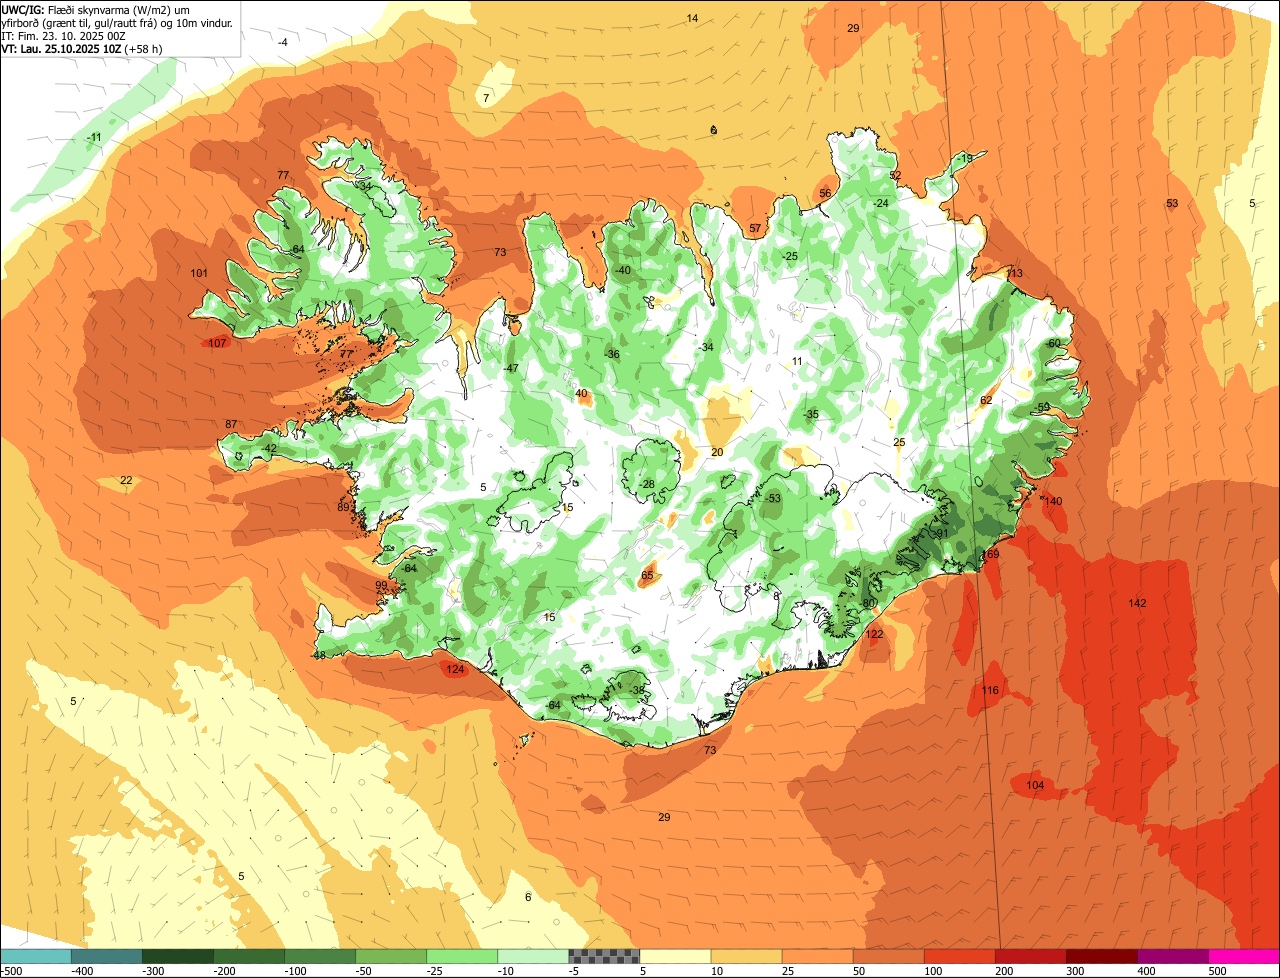Click the map value 101
The image size is (1280, 978).
(199, 273)
